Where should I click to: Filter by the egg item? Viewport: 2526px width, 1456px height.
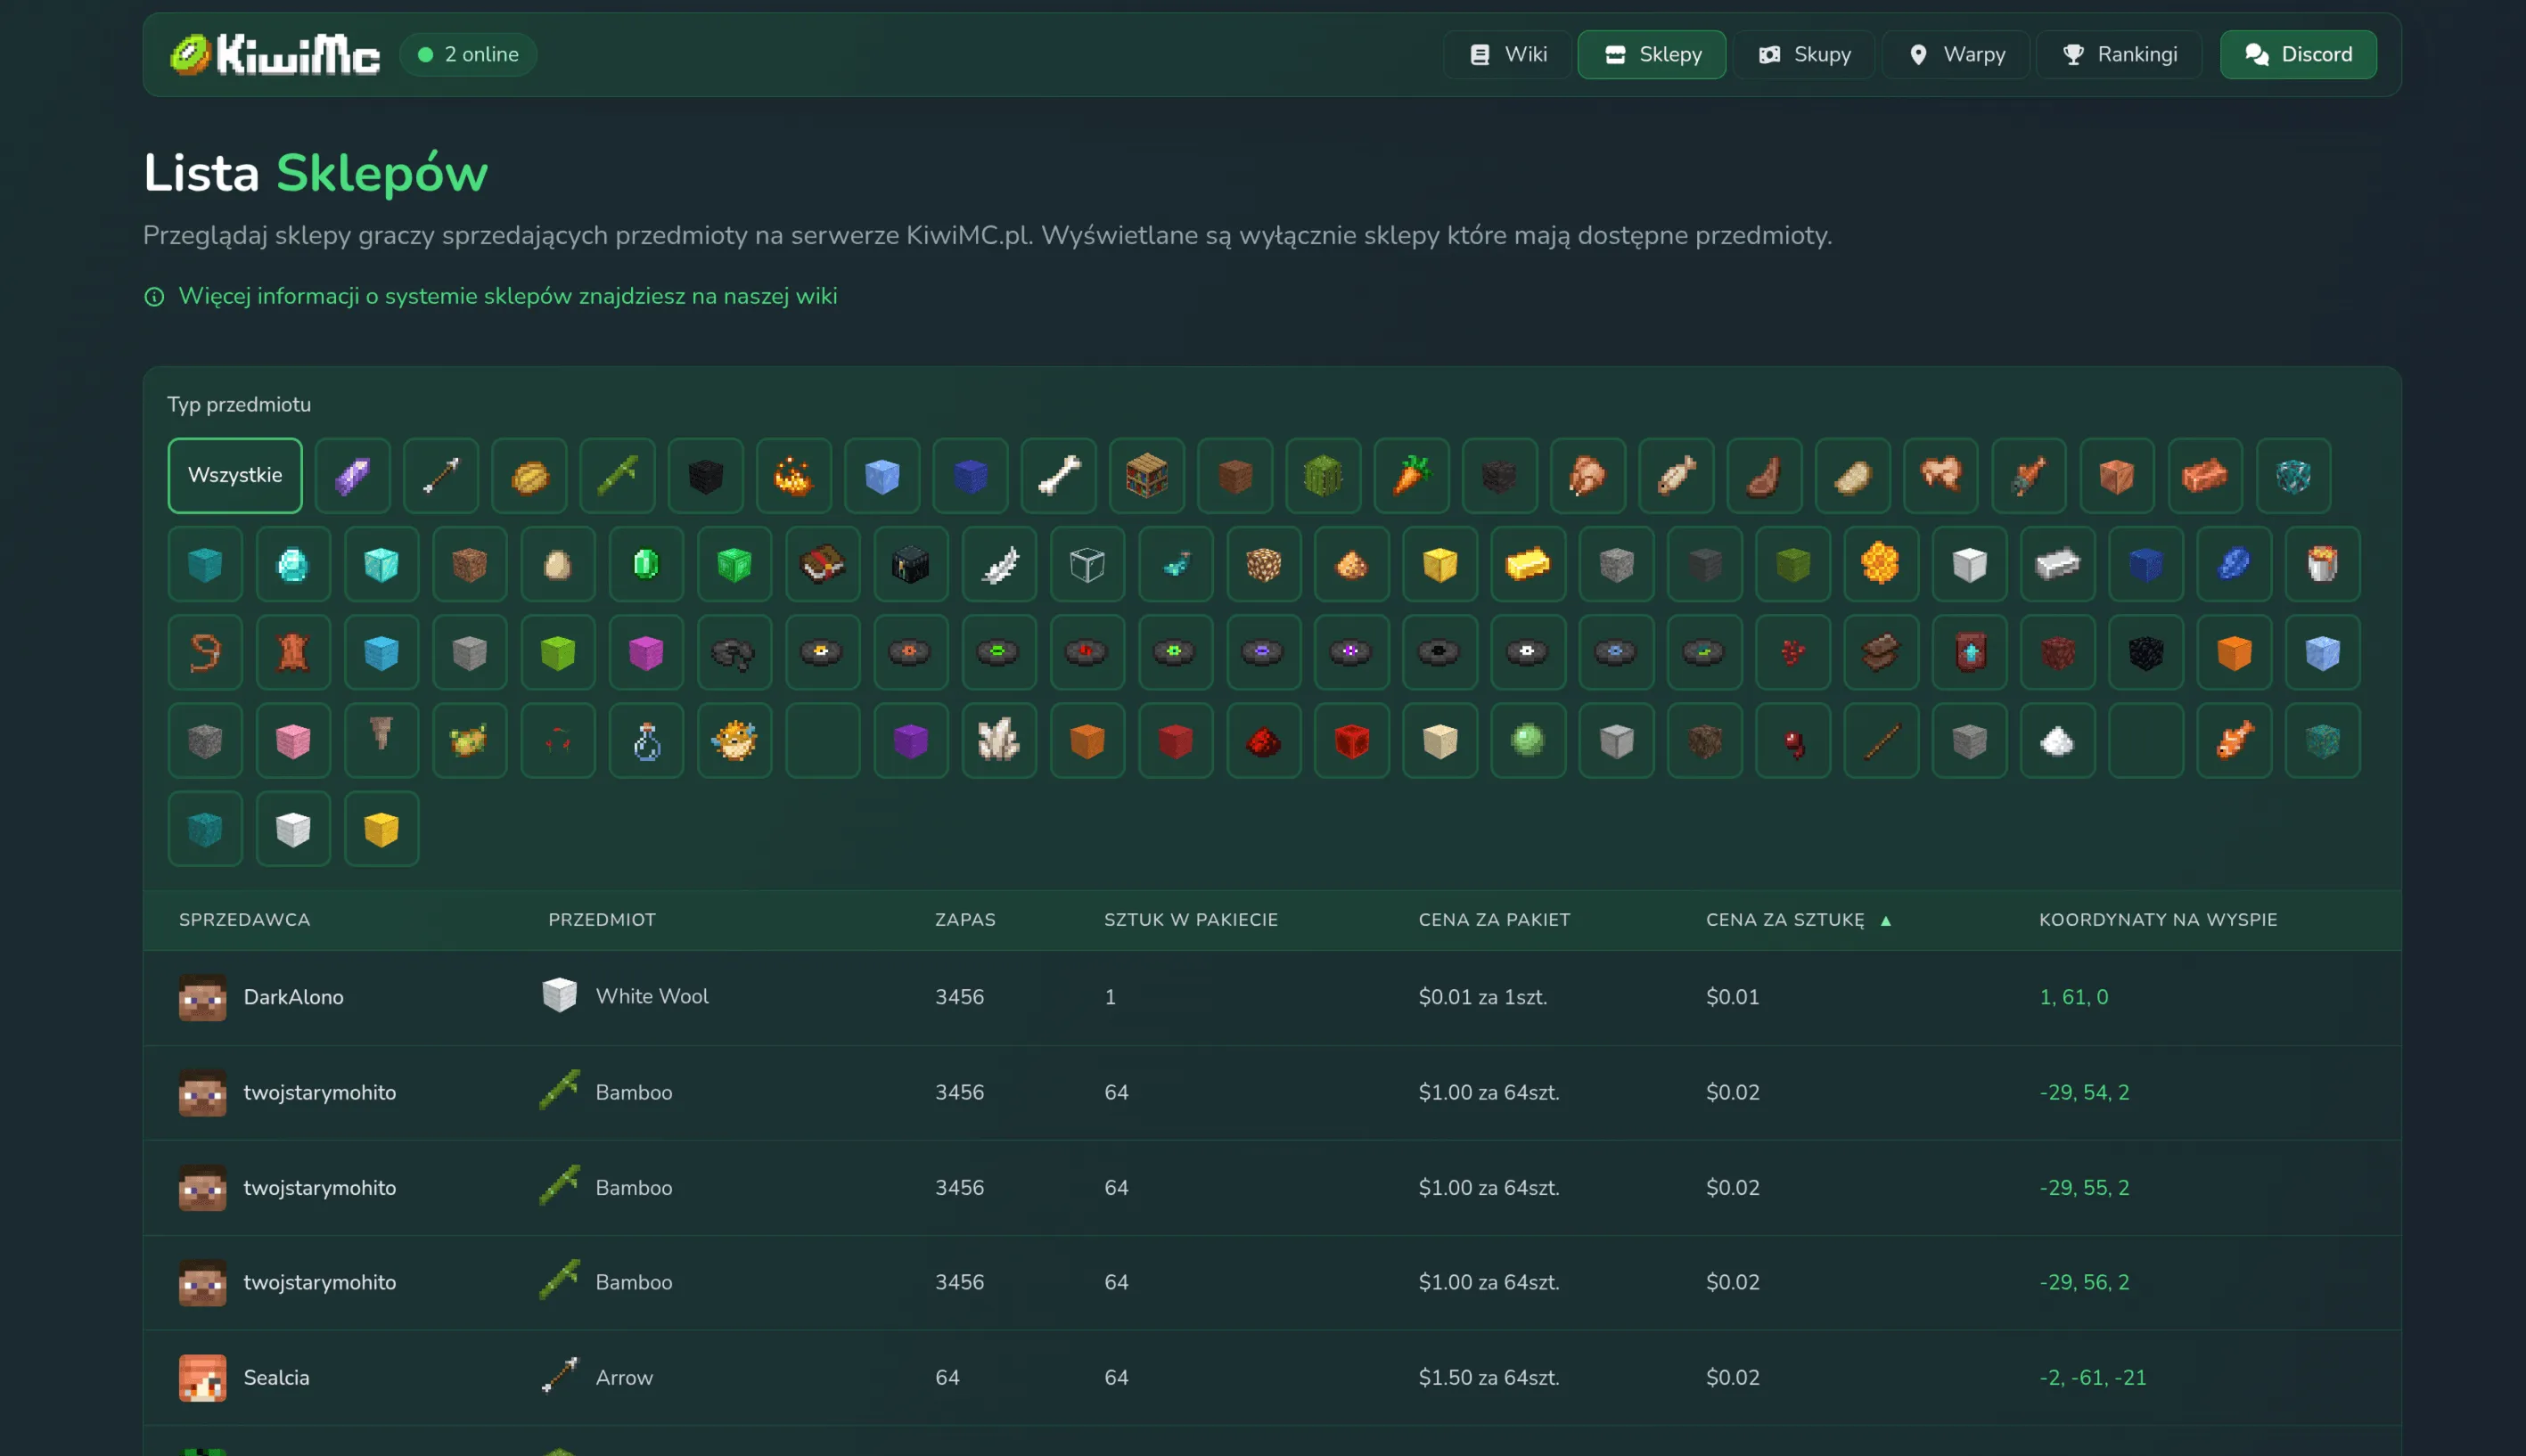click(557, 565)
